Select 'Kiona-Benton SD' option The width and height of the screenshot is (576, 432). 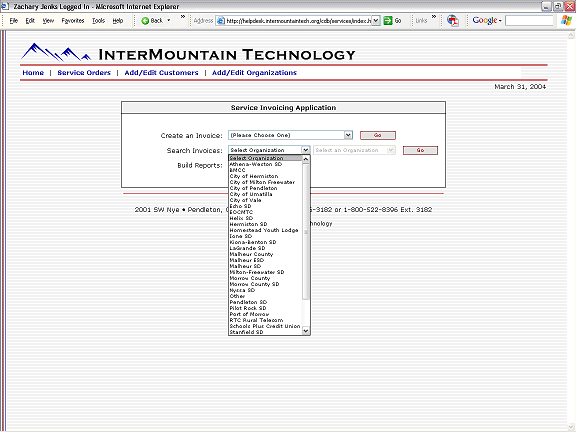(265, 242)
